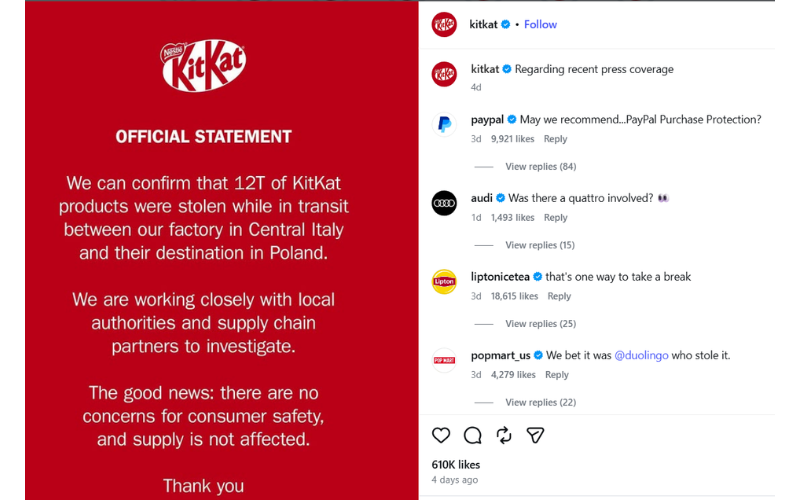Follow the kitkat account
Screen dimensions: 800x500
(x=540, y=24)
